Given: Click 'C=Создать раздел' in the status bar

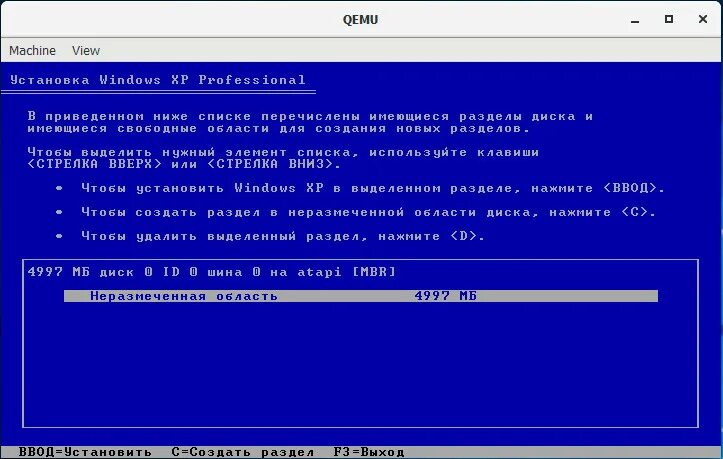Looking at the screenshot, I should (x=243, y=452).
